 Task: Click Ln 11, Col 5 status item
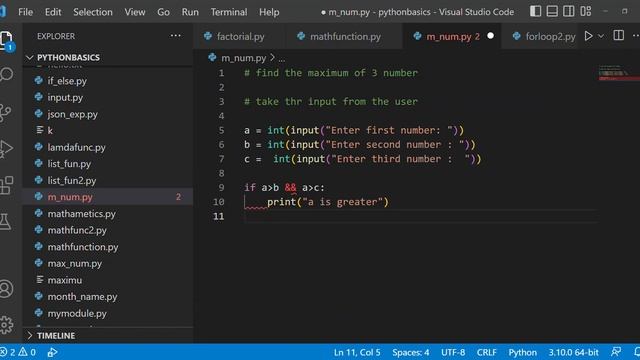pos(357,352)
